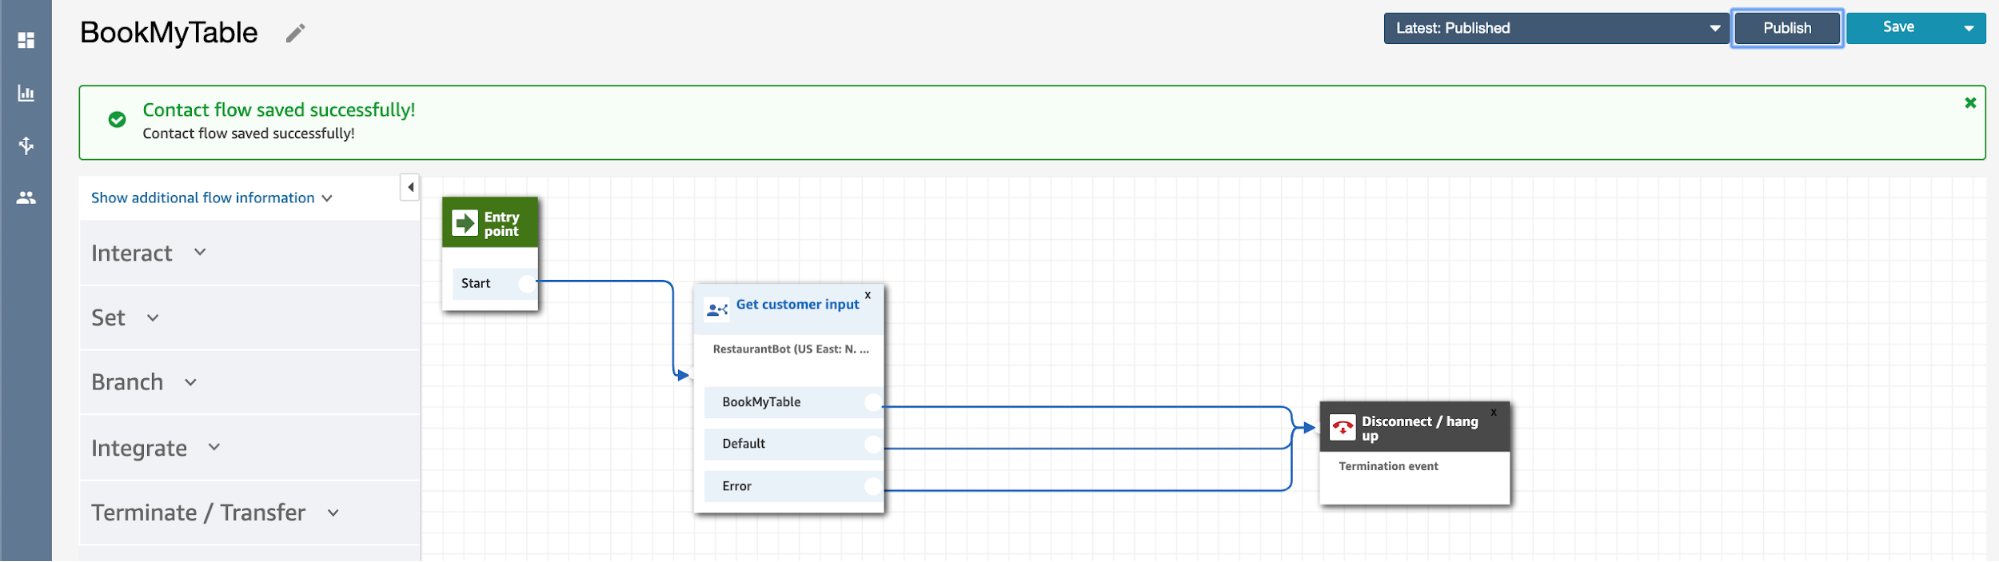
Task: Select the Entry point block header
Action: point(490,222)
